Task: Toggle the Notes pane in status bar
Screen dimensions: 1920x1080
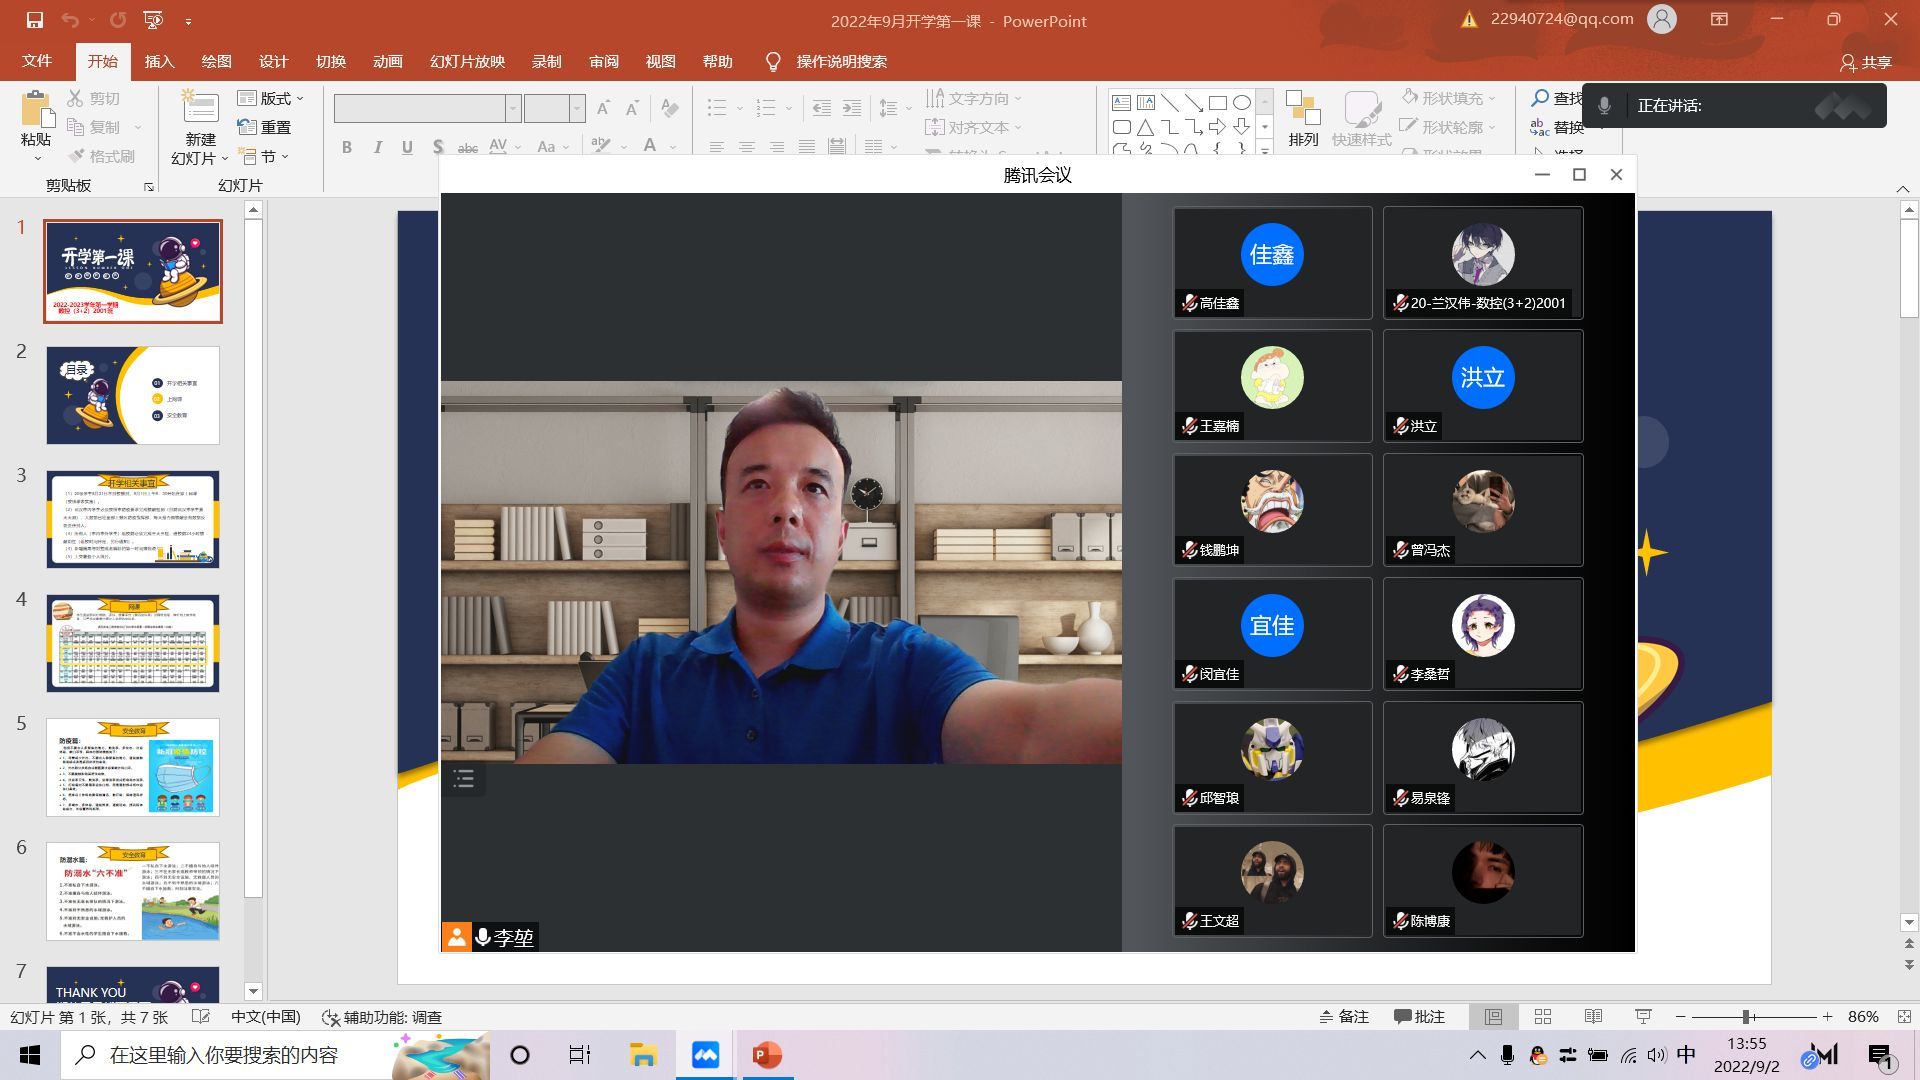Action: (x=1343, y=1016)
